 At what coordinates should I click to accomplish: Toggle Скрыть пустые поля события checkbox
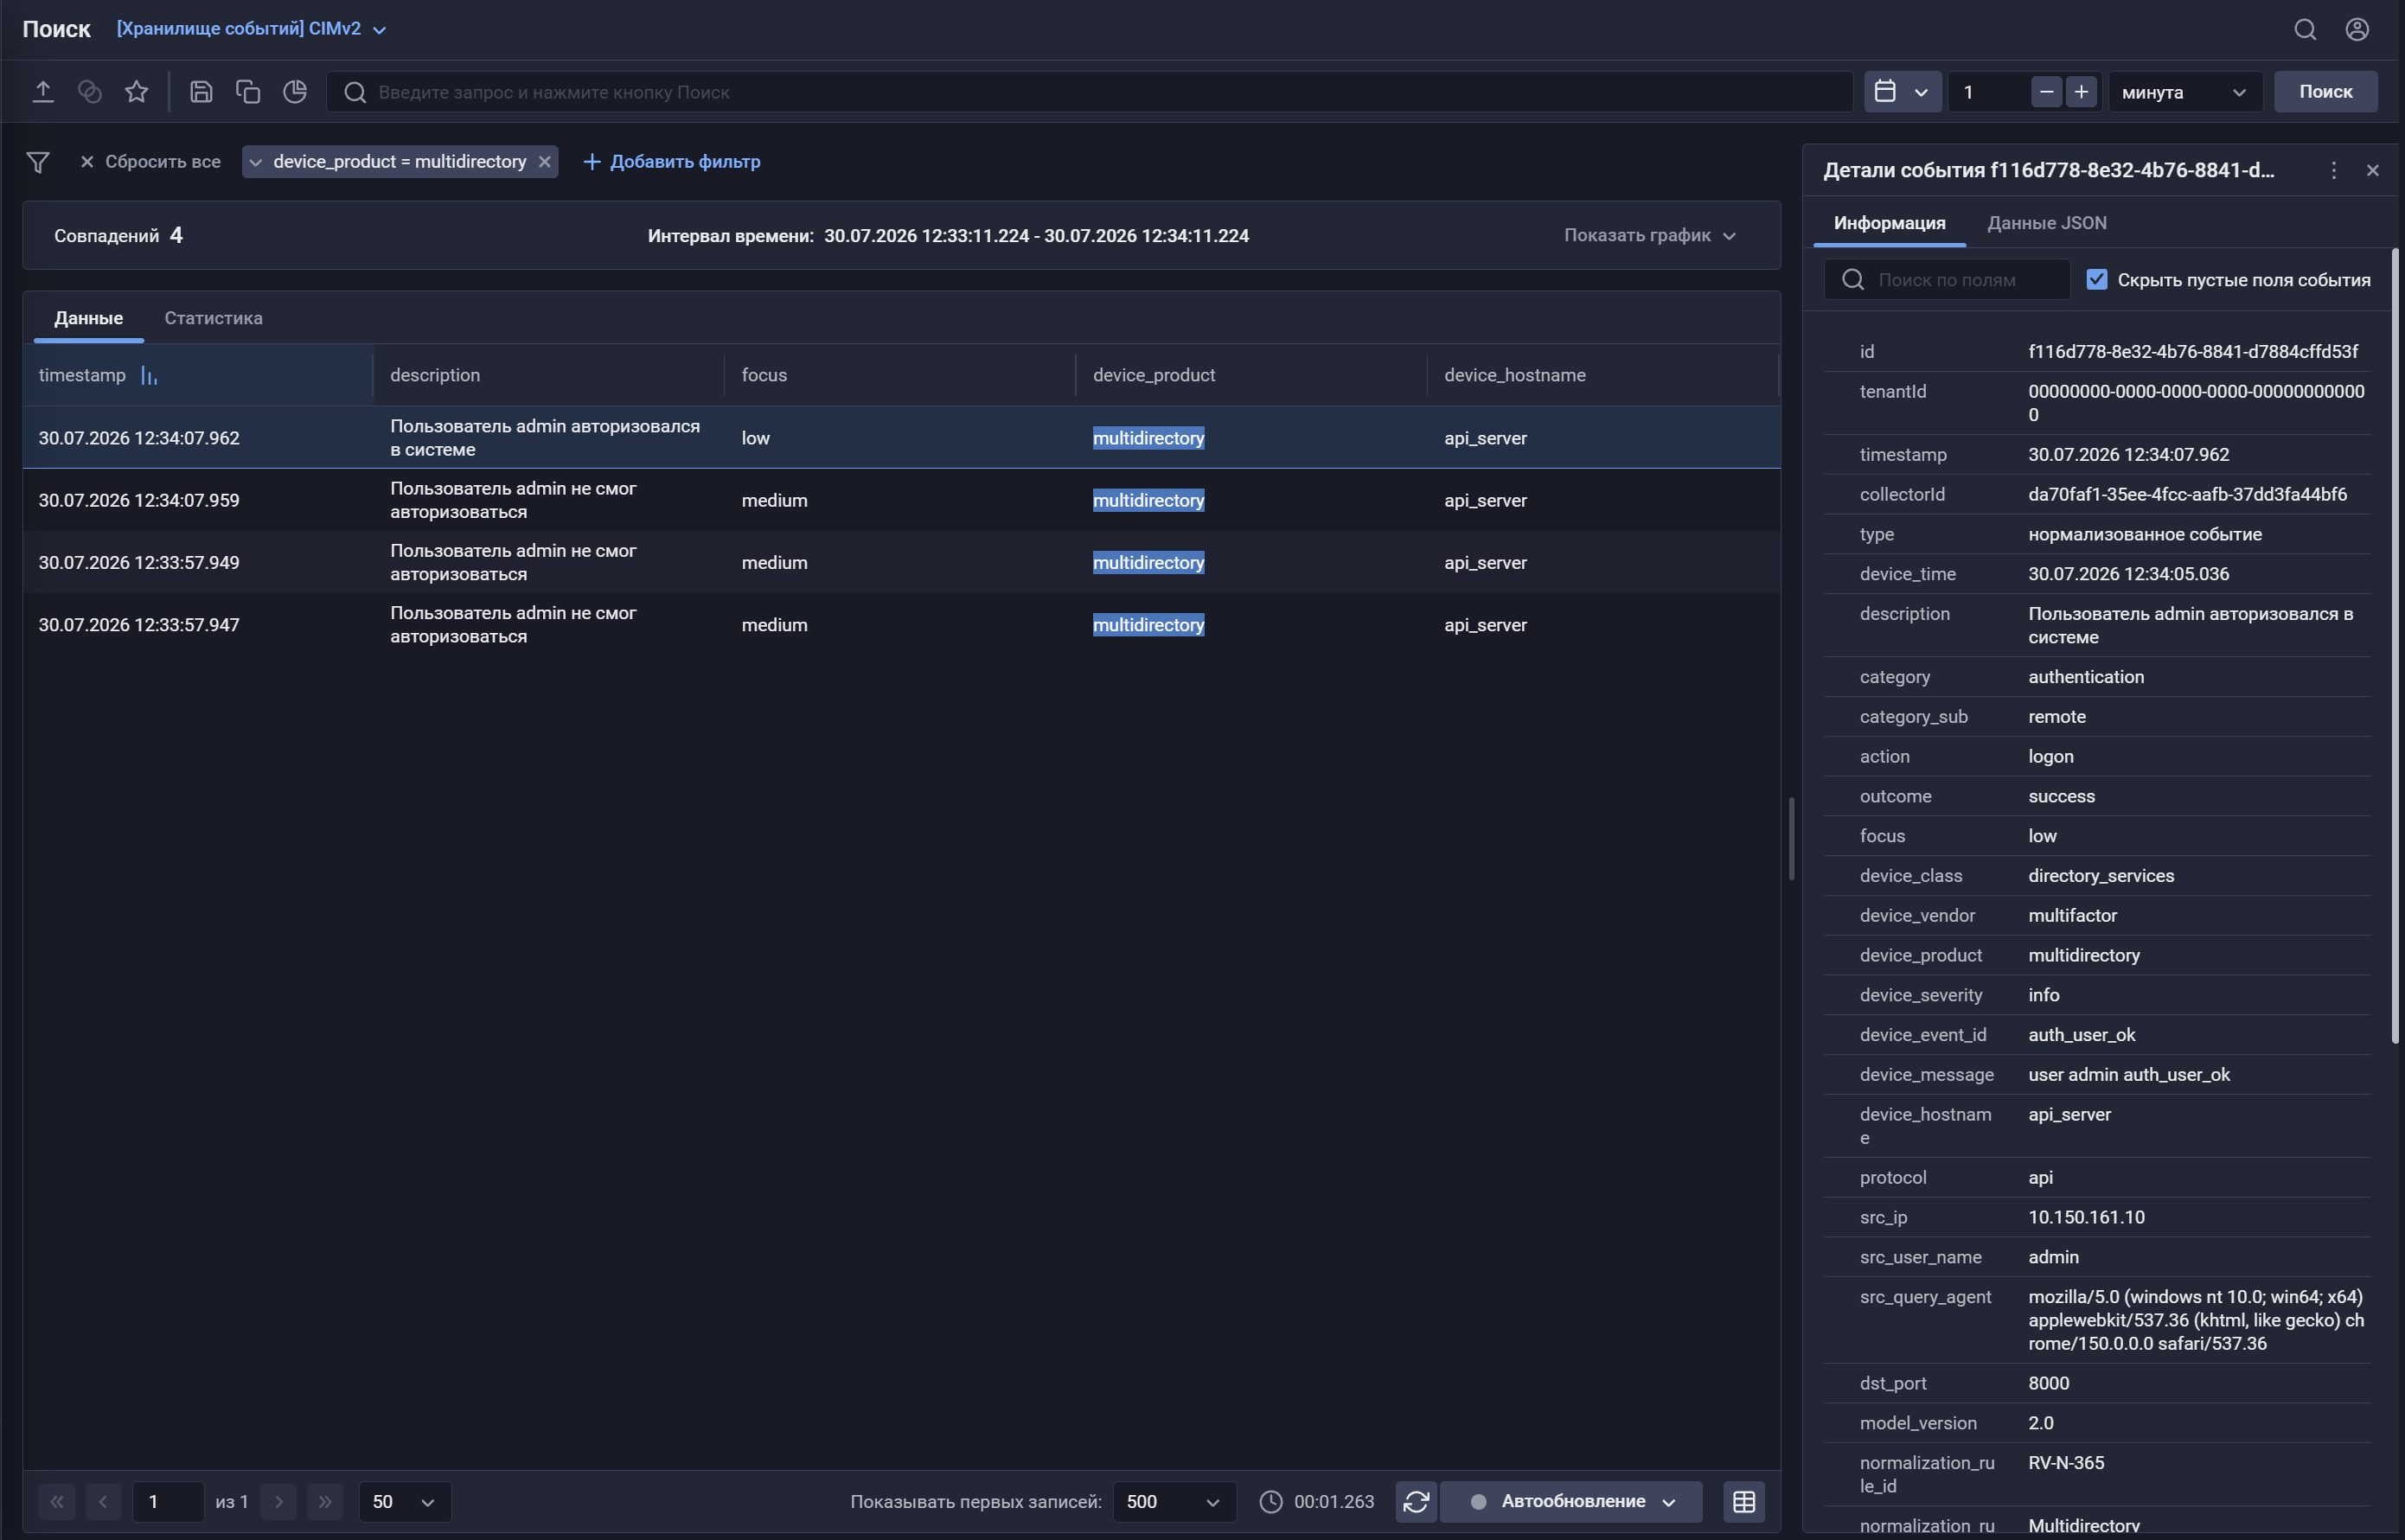pyautogui.click(x=2096, y=280)
